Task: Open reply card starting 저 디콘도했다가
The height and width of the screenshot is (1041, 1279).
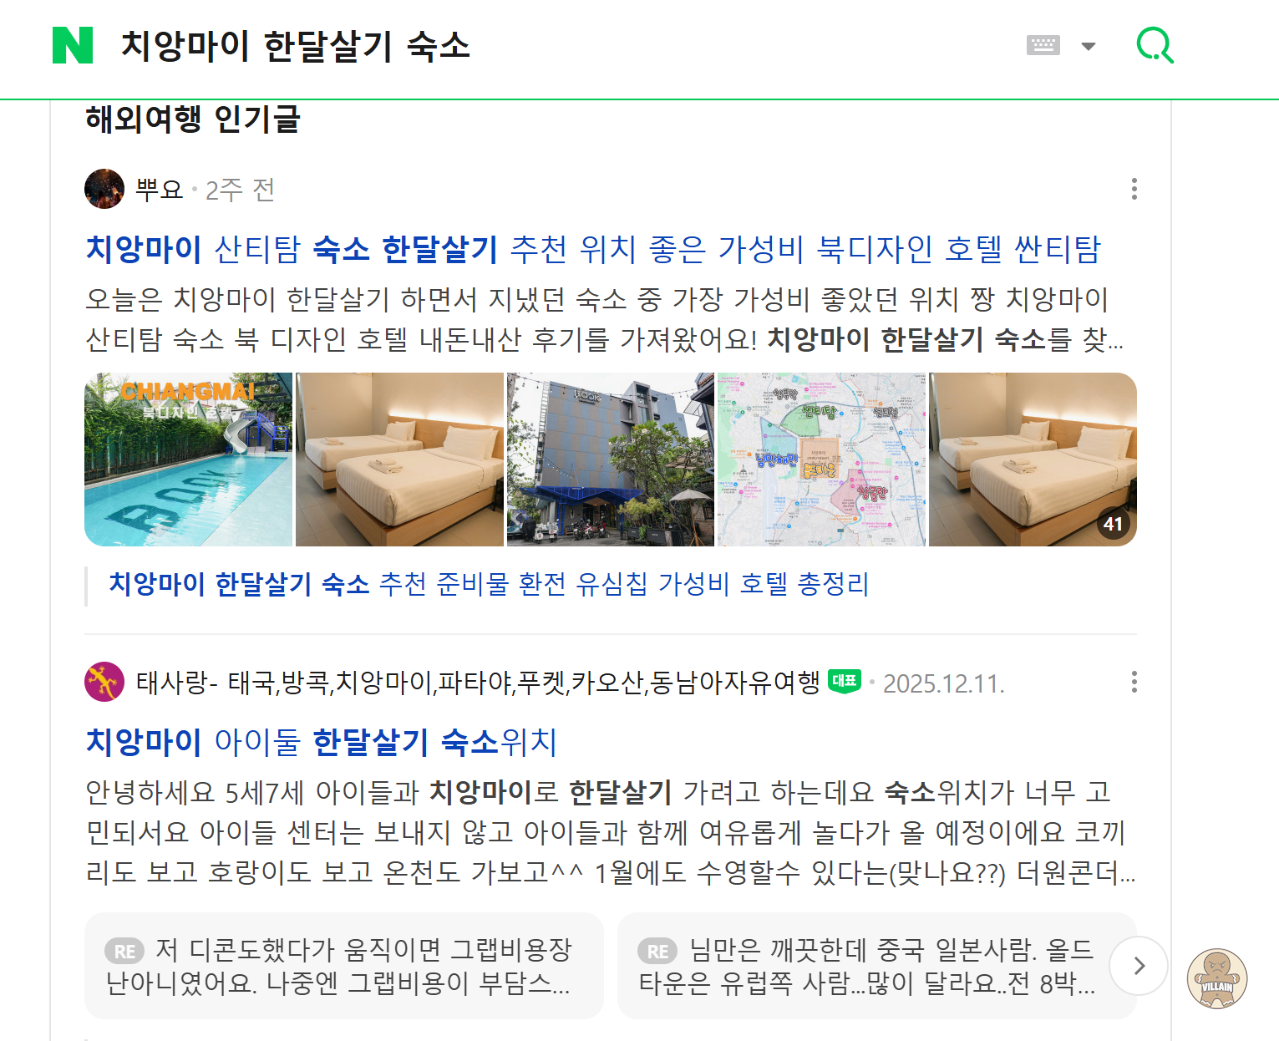Action: [344, 966]
